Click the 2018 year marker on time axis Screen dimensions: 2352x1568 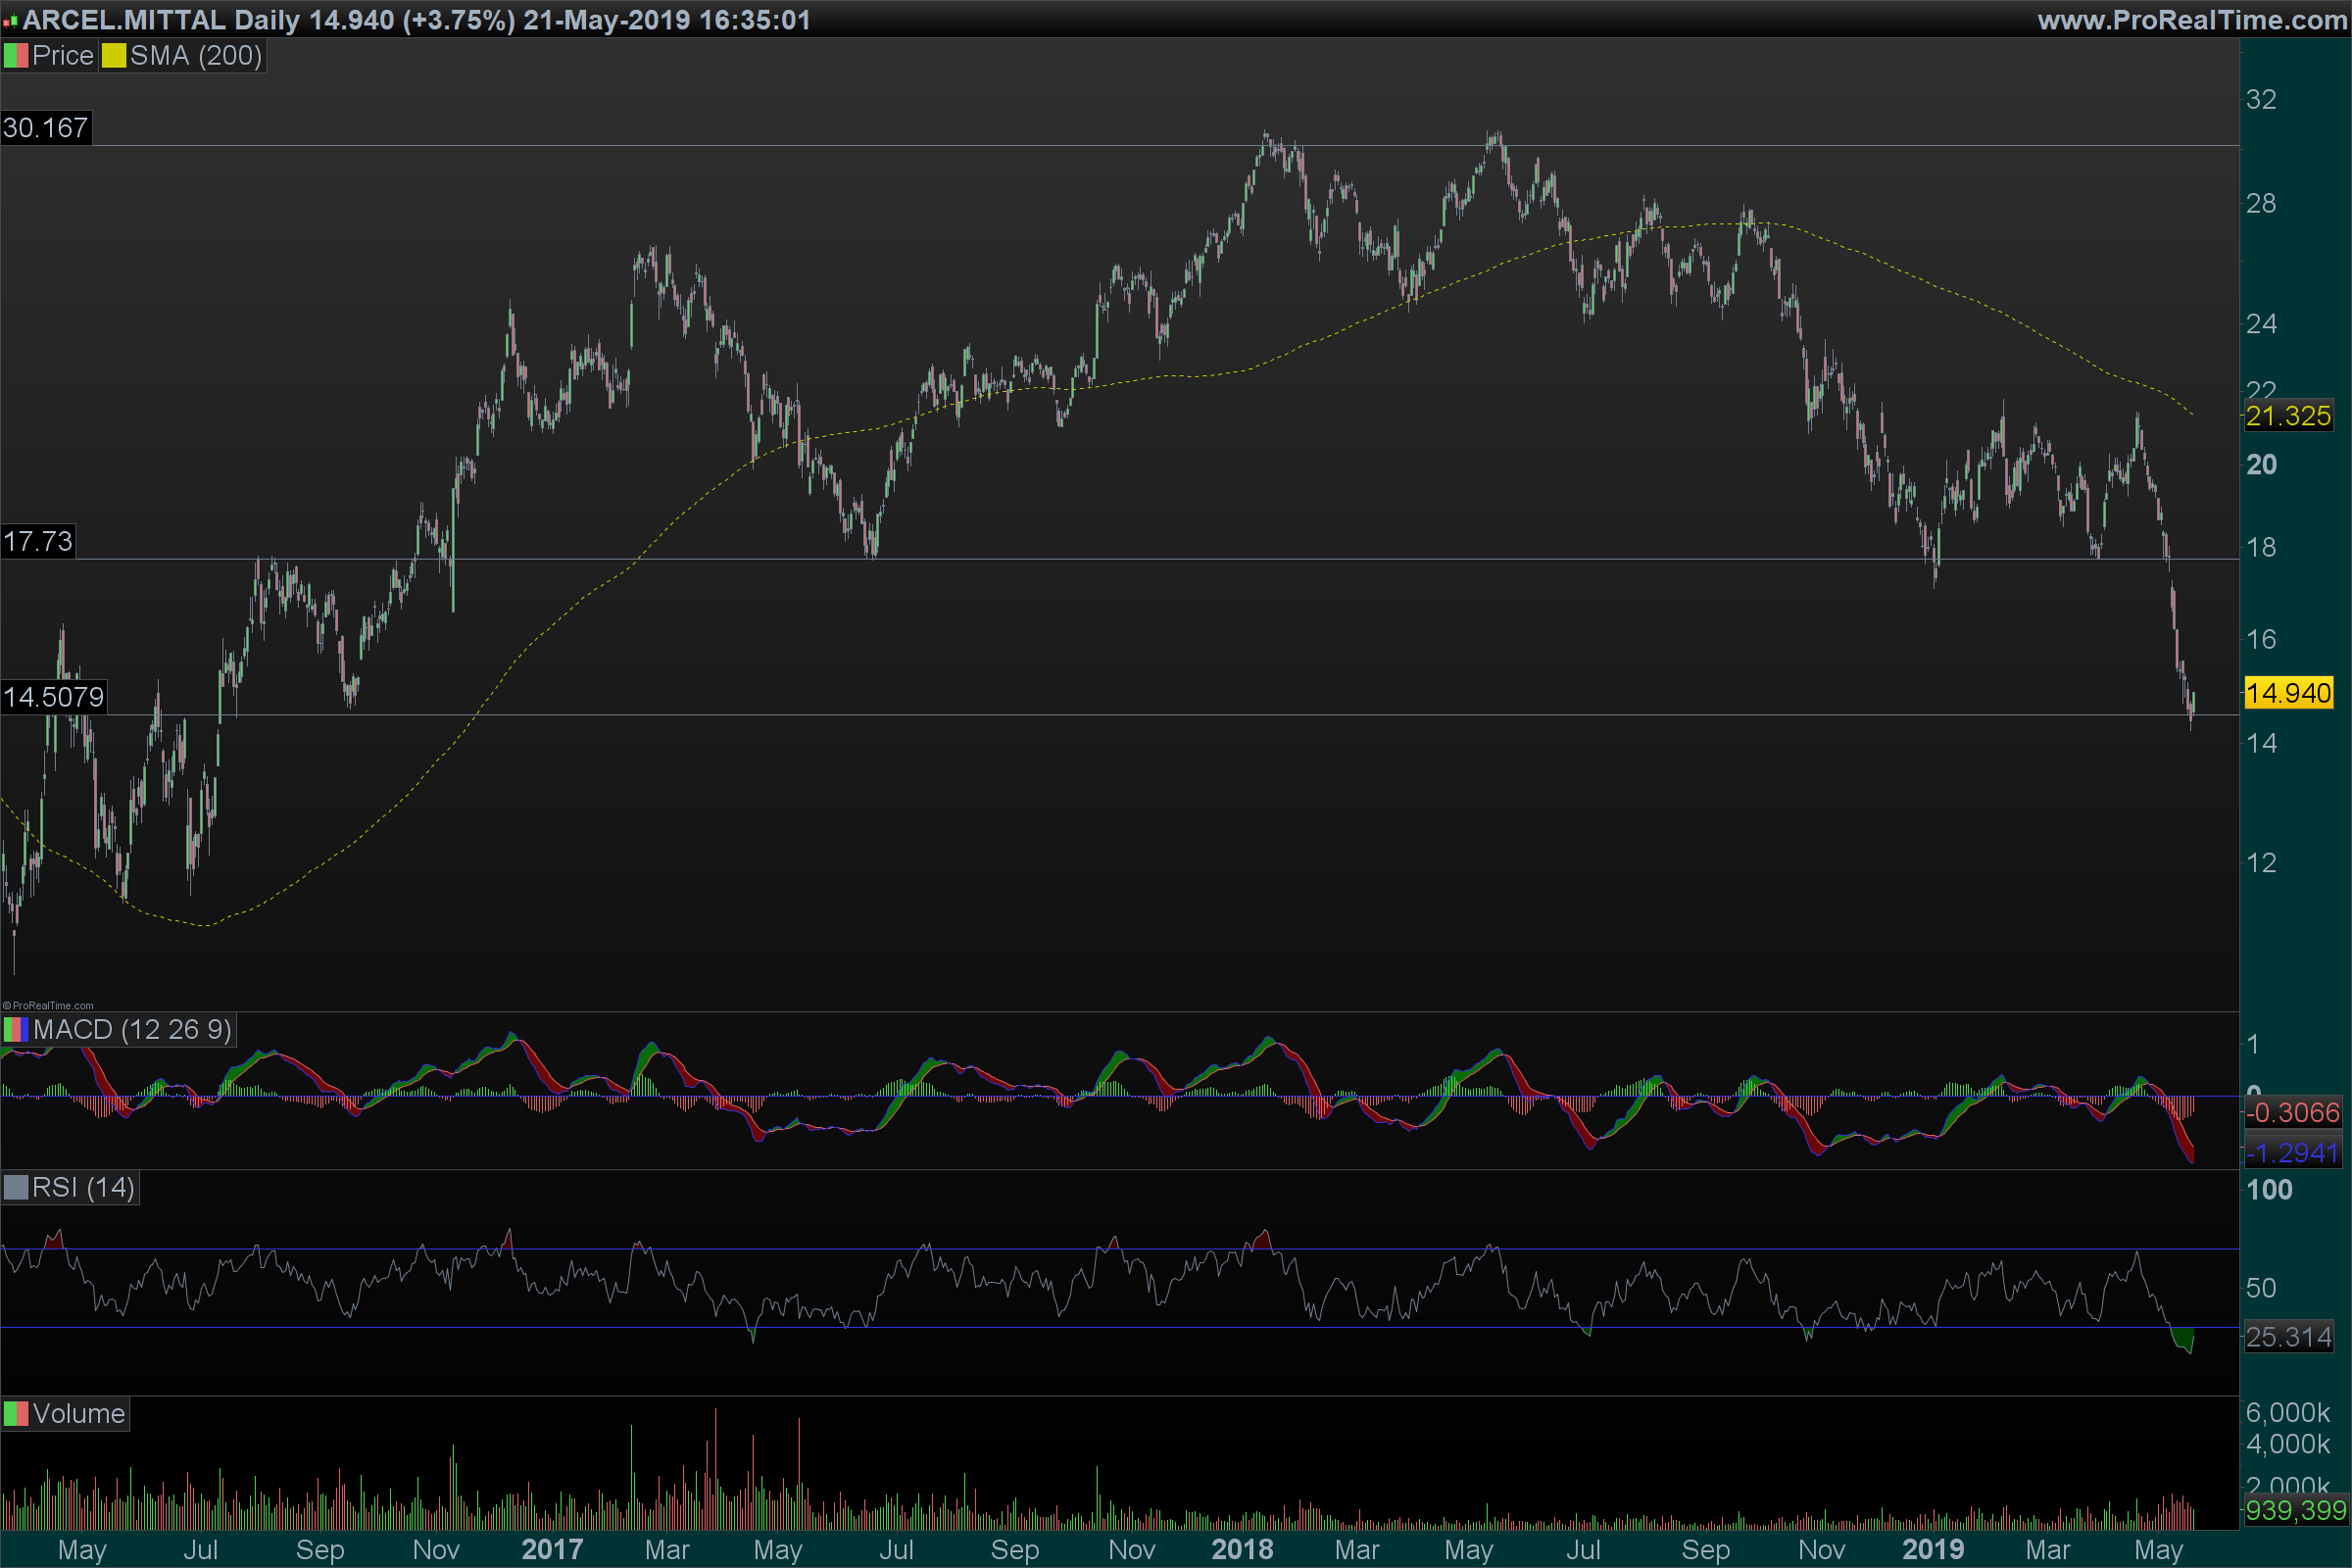(1242, 1549)
